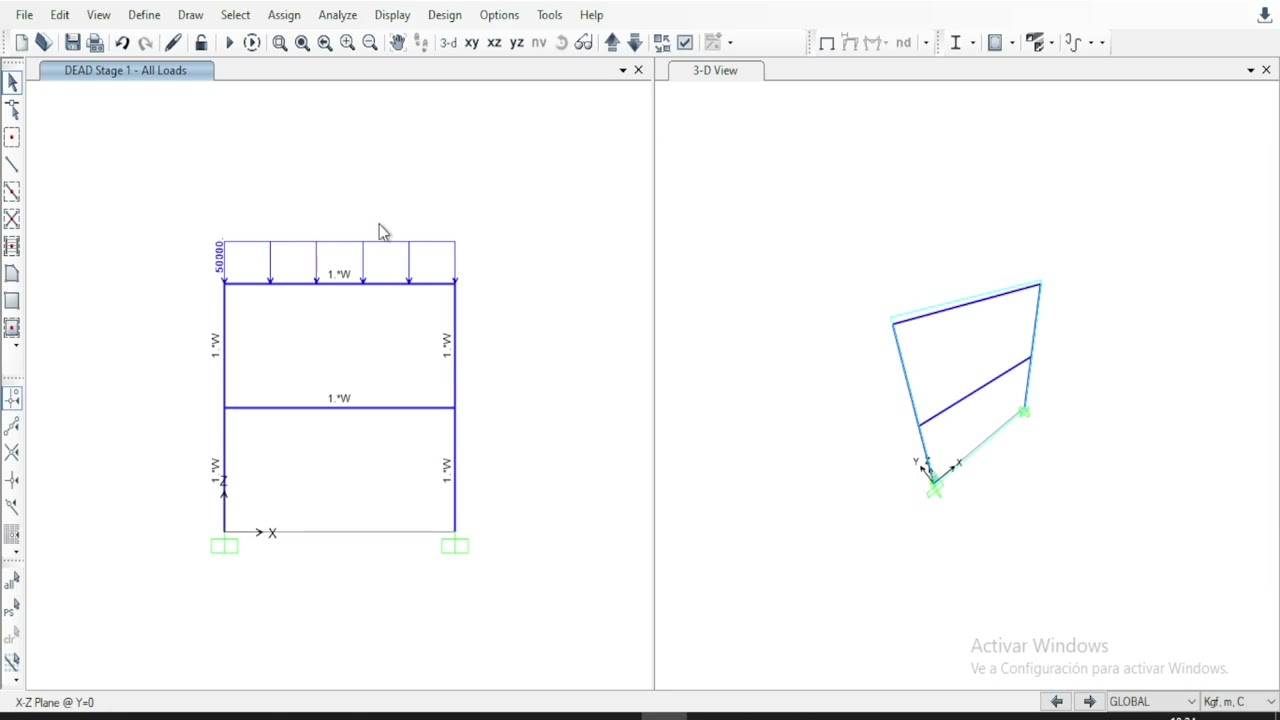Click the Rubber Band Zoom icon
The width and height of the screenshot is (1280, 720).
[280, 42]
